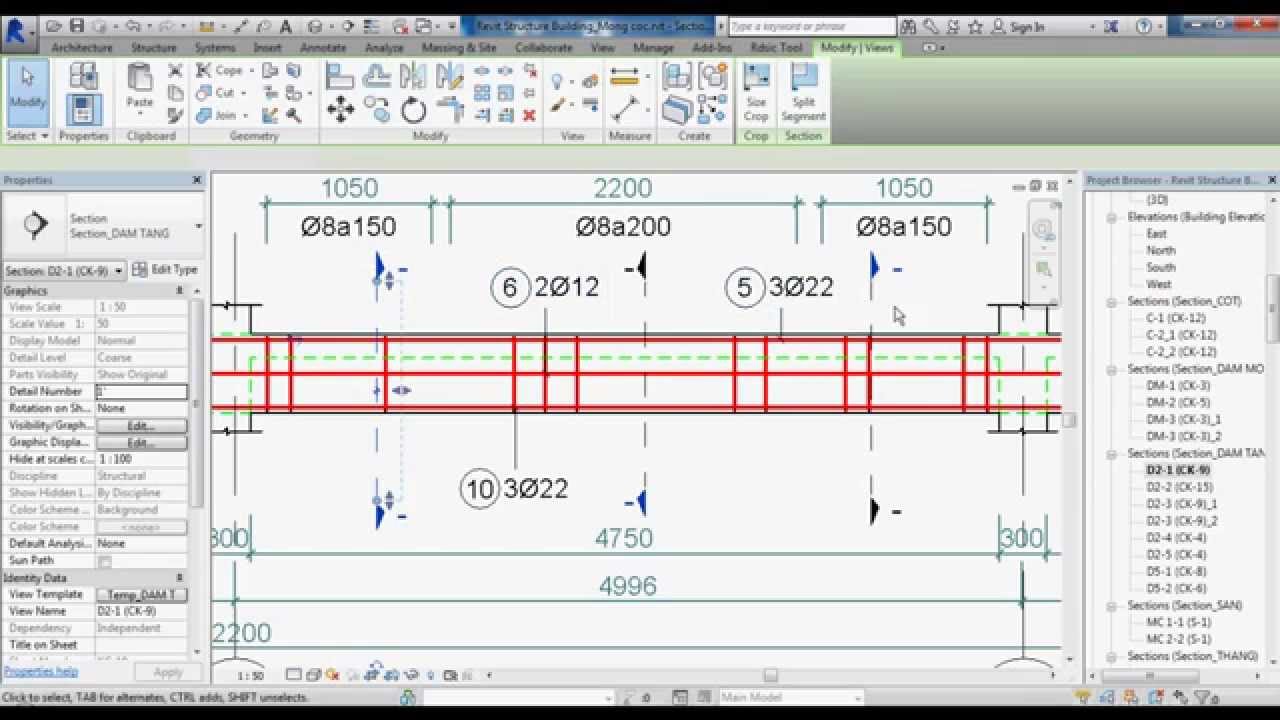Click the Detail Number input field

[141, 392]
